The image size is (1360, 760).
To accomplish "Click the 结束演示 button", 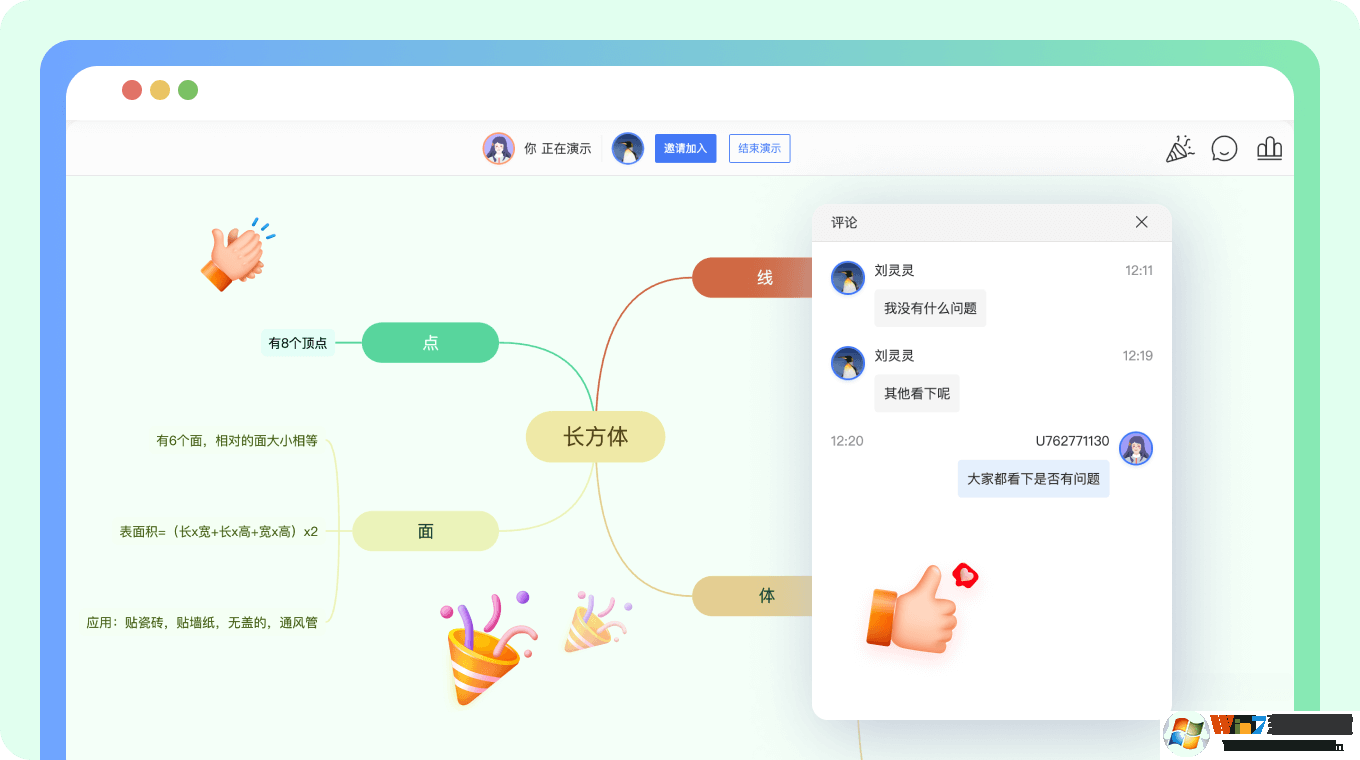I will click(x=759, y=148).
